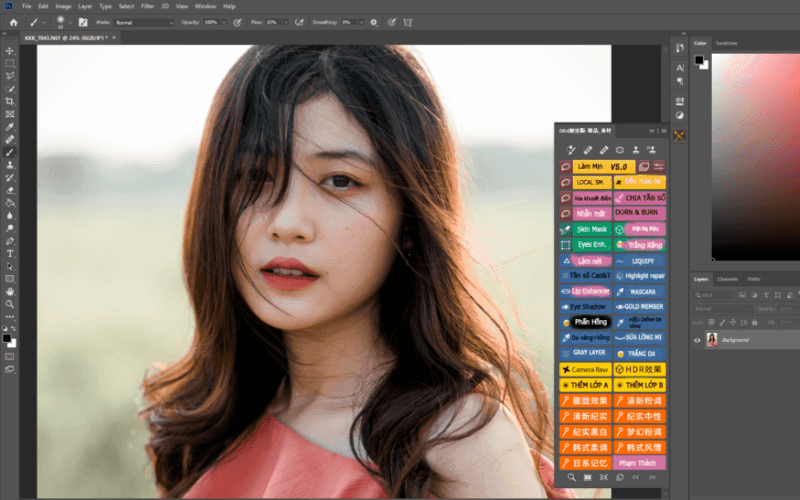Viewport: 800px width, 500px height.
Task: Select the Zoom tool in left toolbar
Action: (10, 304)
